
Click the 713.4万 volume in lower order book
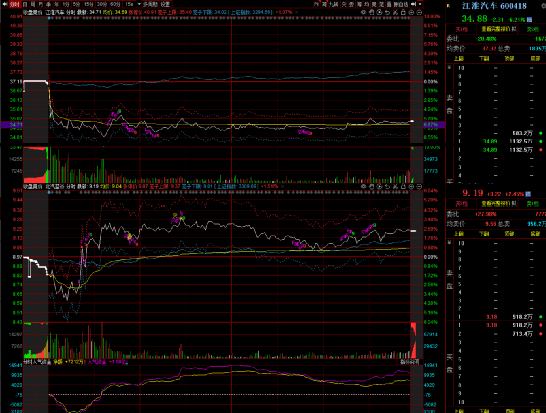[522, 334]
